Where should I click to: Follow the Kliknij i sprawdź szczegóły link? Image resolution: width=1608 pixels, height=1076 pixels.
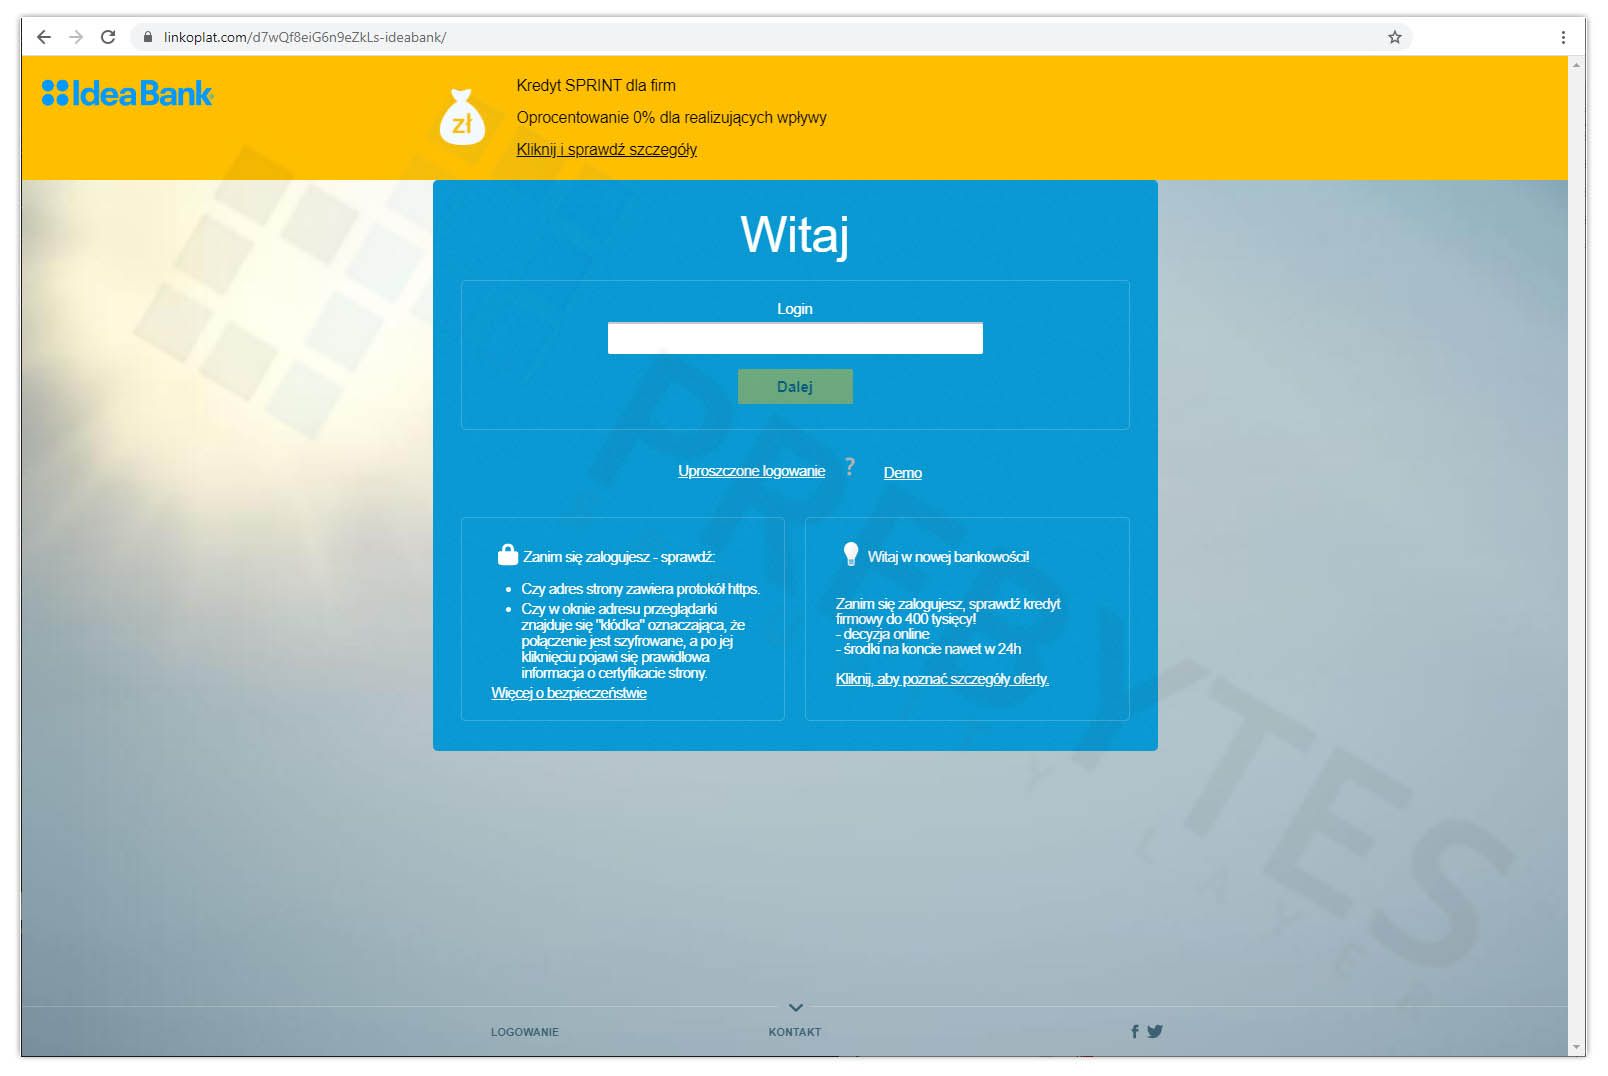click(607, 149)
